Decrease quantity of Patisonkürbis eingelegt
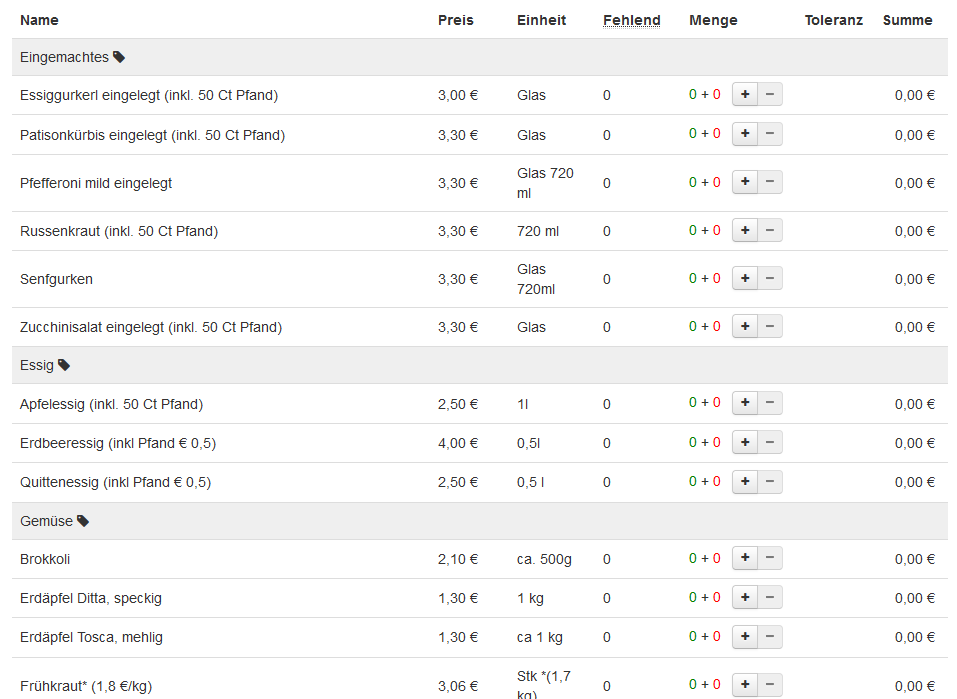This screenshot has height=699, width=957. 770,135
